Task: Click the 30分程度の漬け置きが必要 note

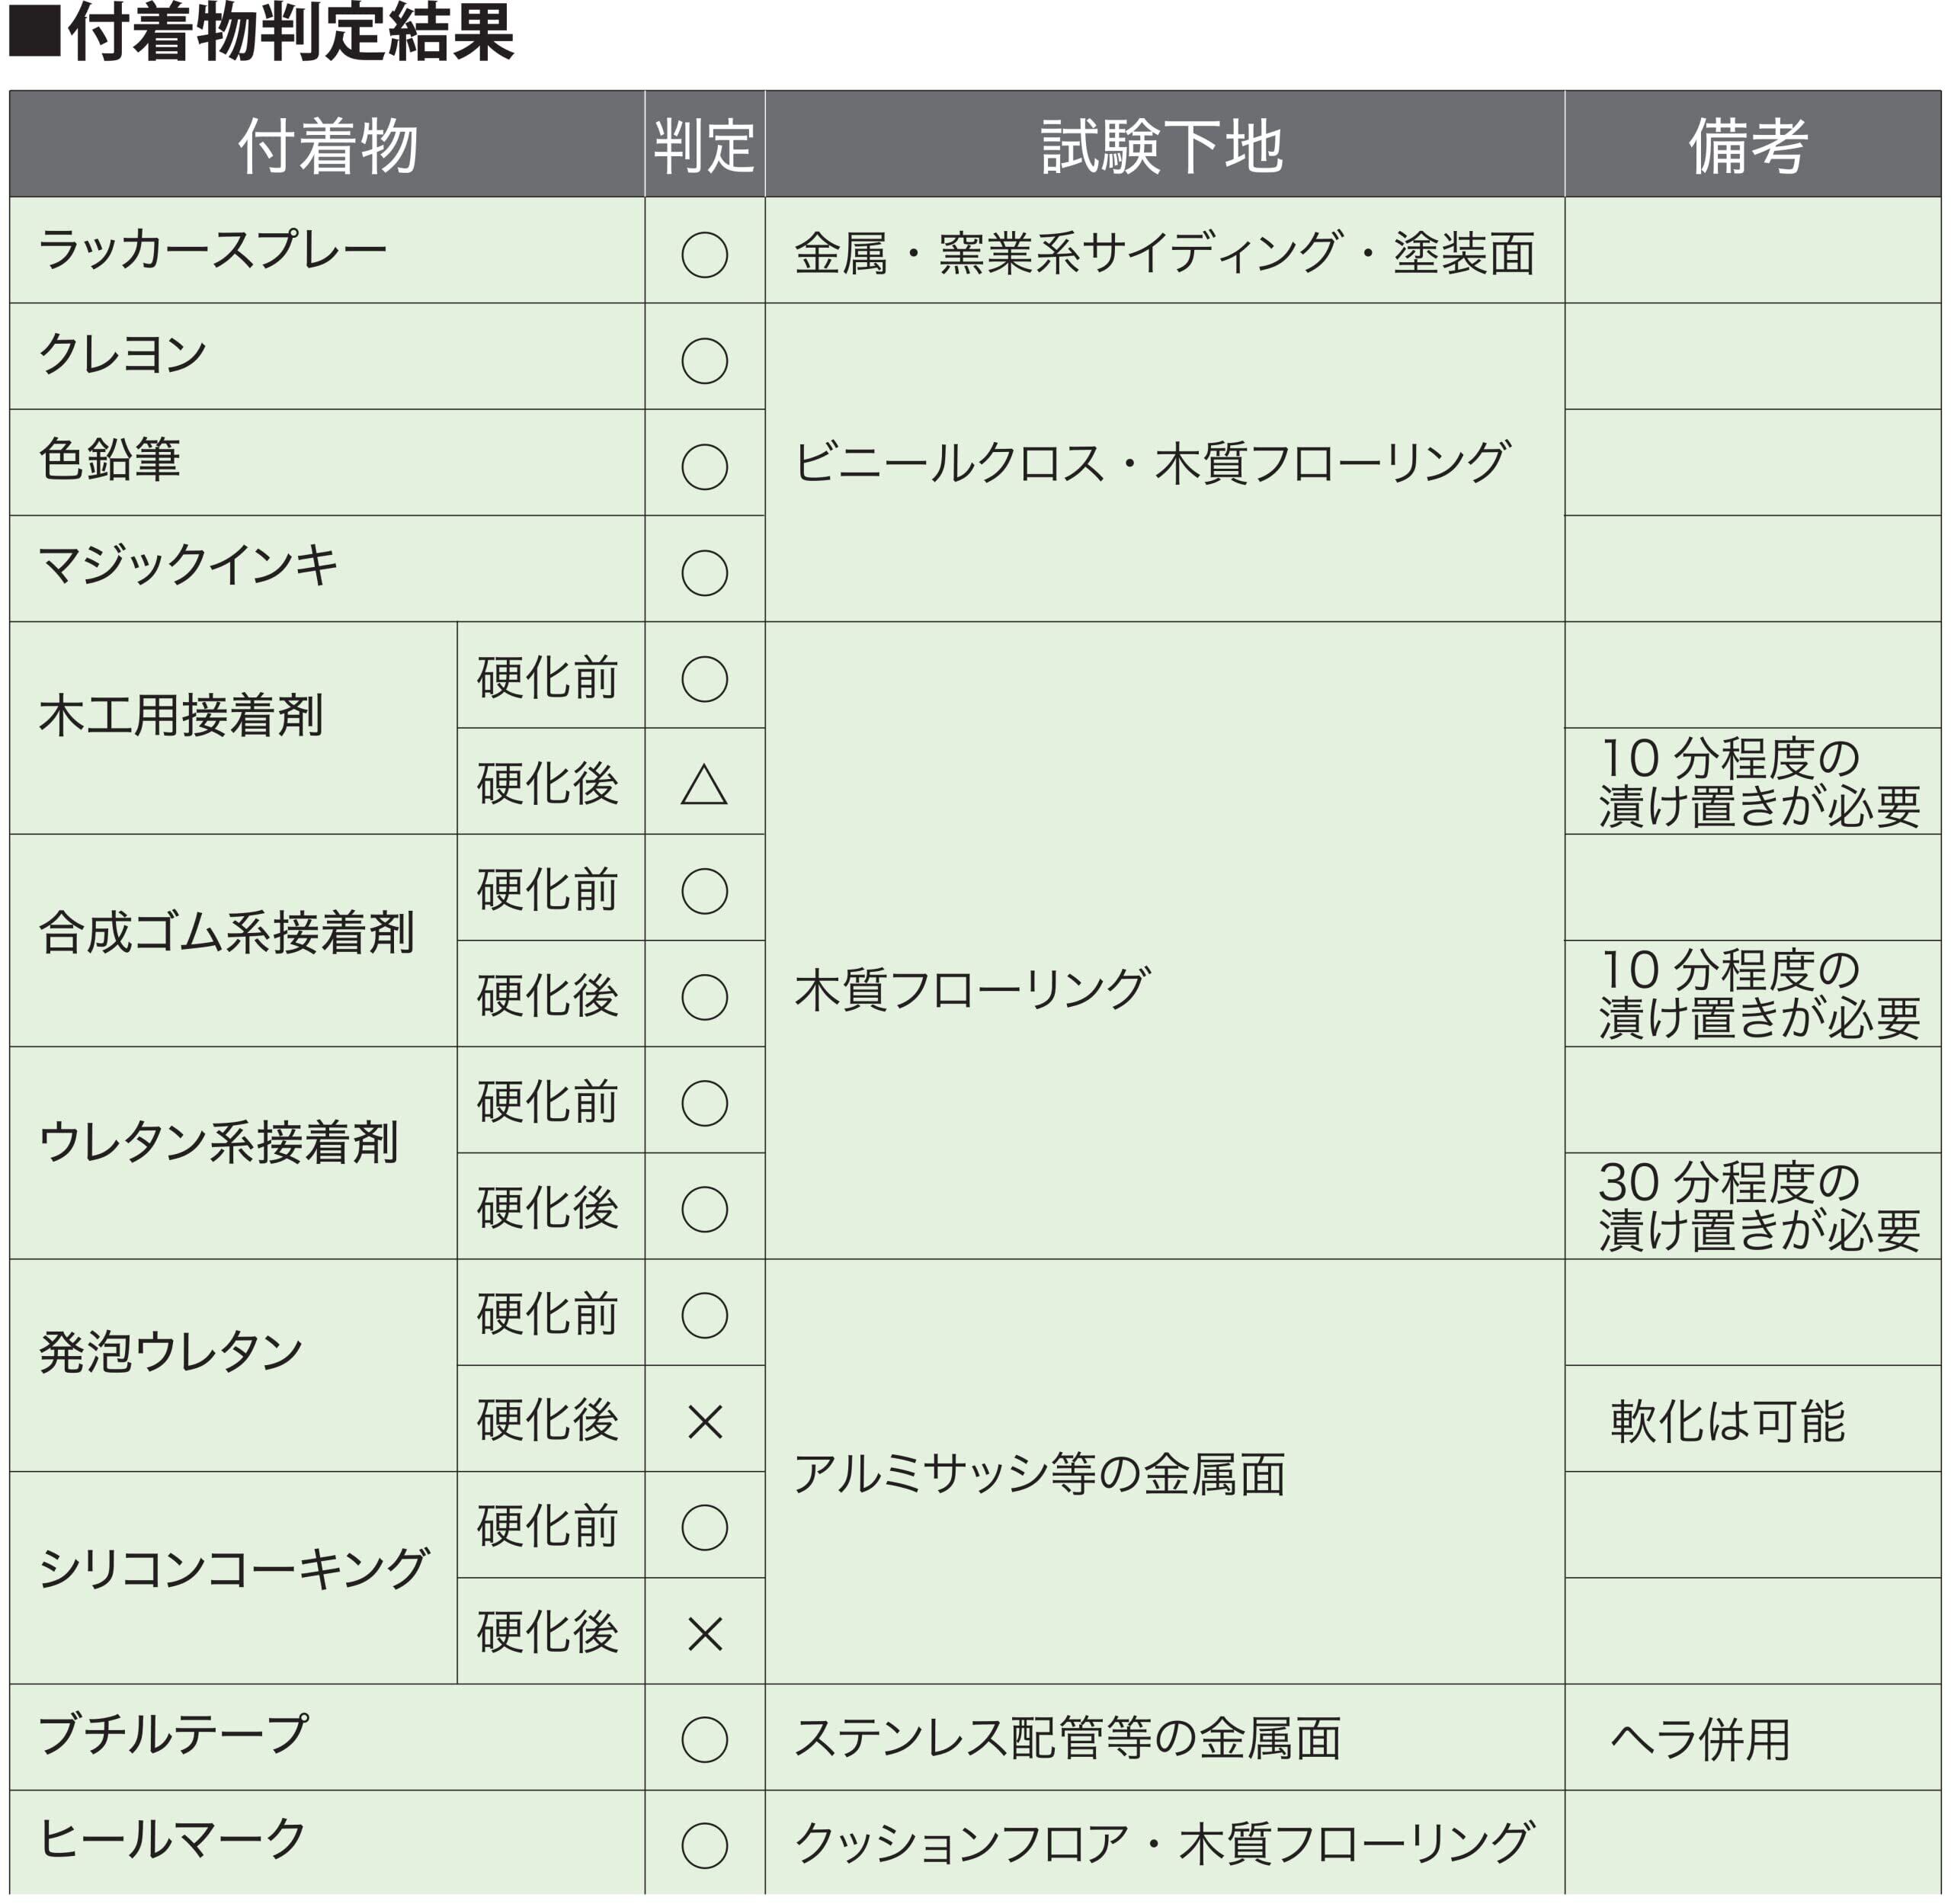Action: (1758, 1207)
